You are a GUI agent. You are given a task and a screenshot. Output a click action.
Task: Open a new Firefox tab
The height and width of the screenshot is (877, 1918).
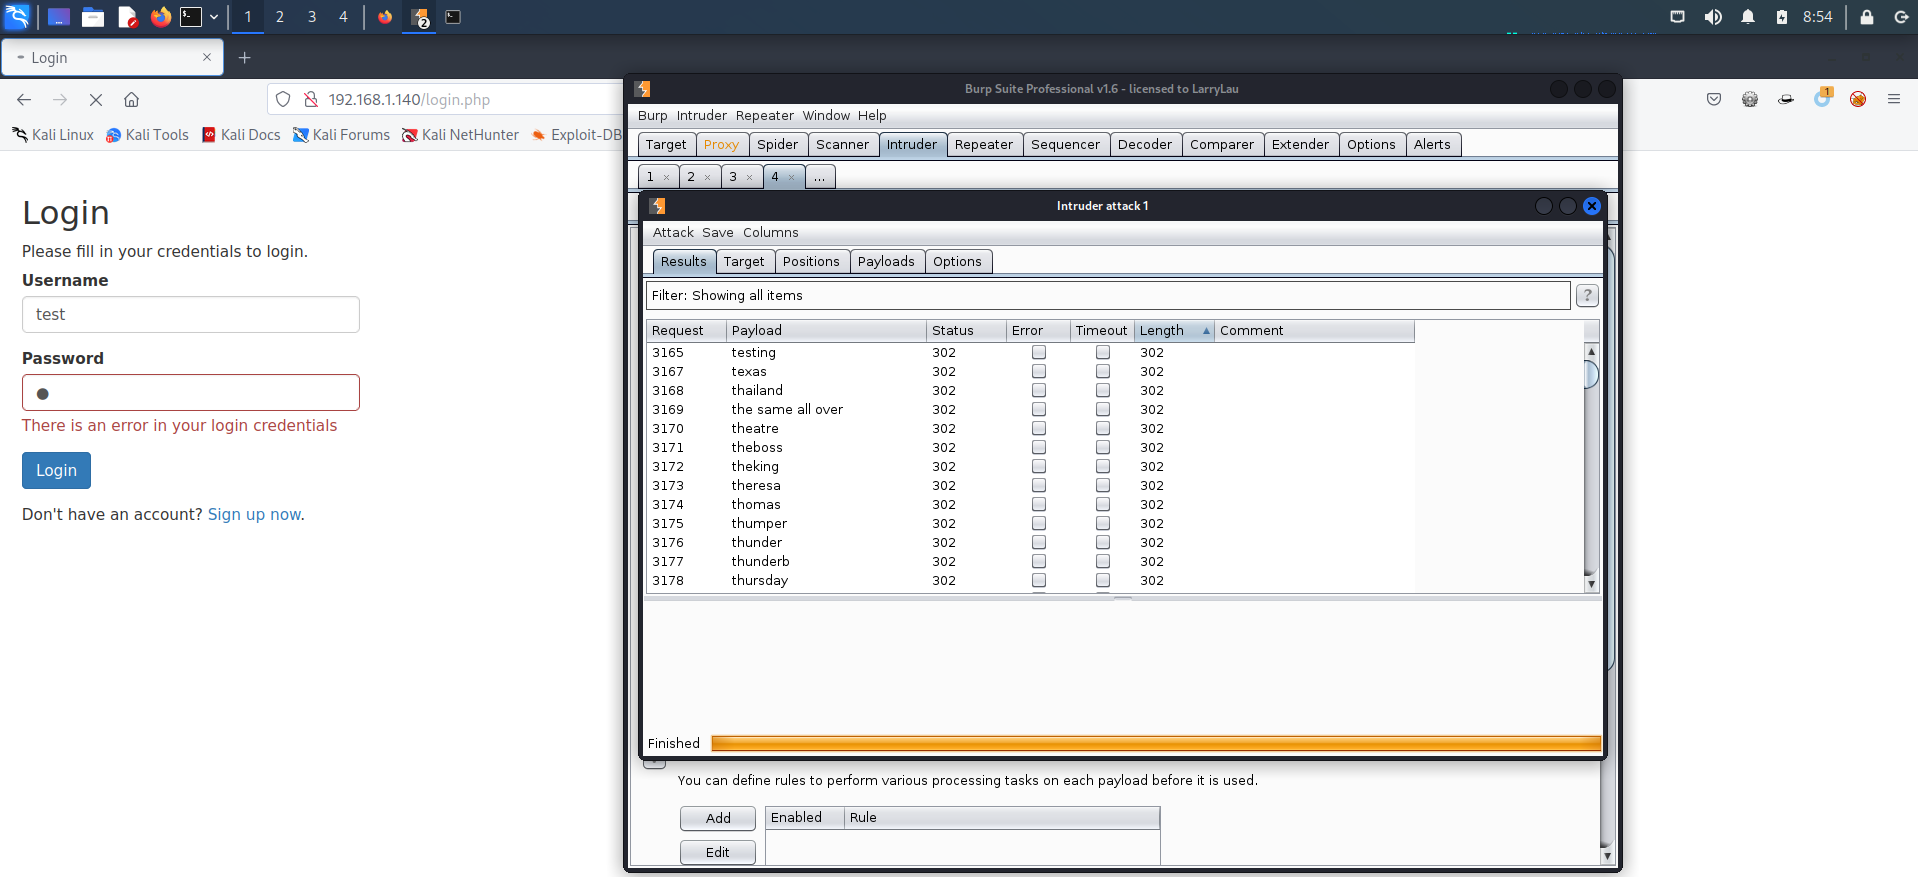tap(244, 58)
